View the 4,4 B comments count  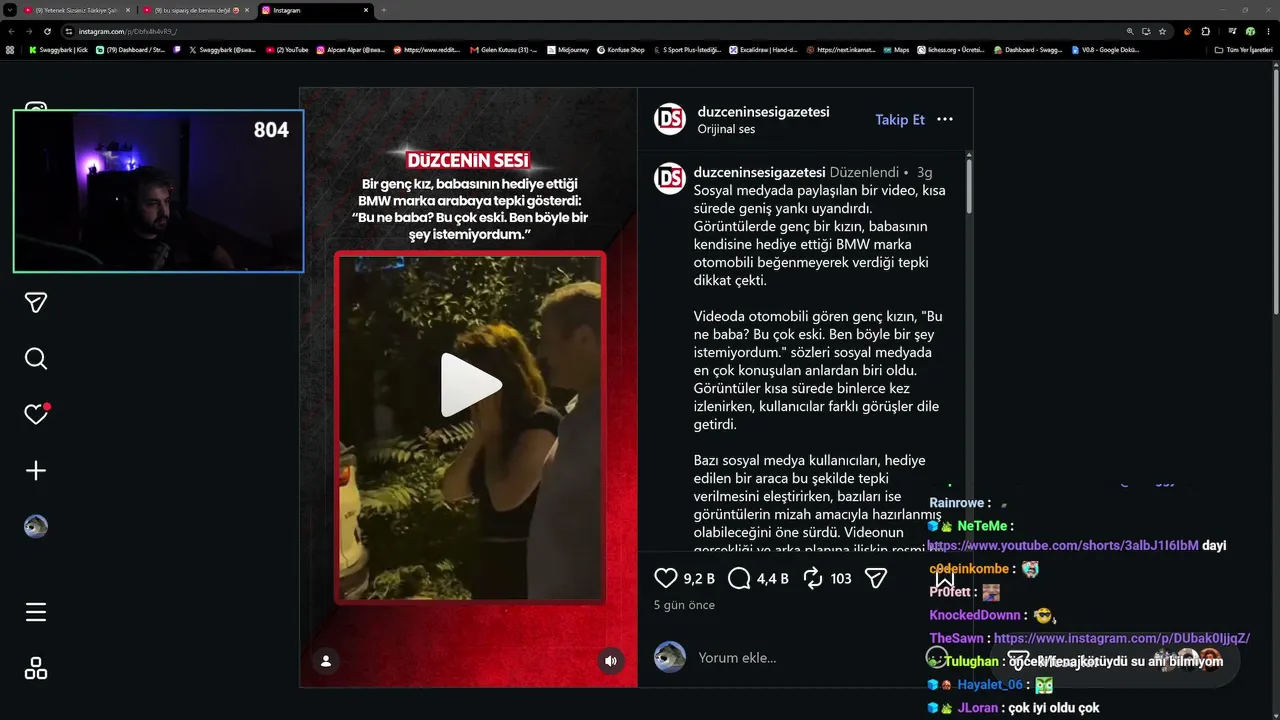tap(773, 579)
